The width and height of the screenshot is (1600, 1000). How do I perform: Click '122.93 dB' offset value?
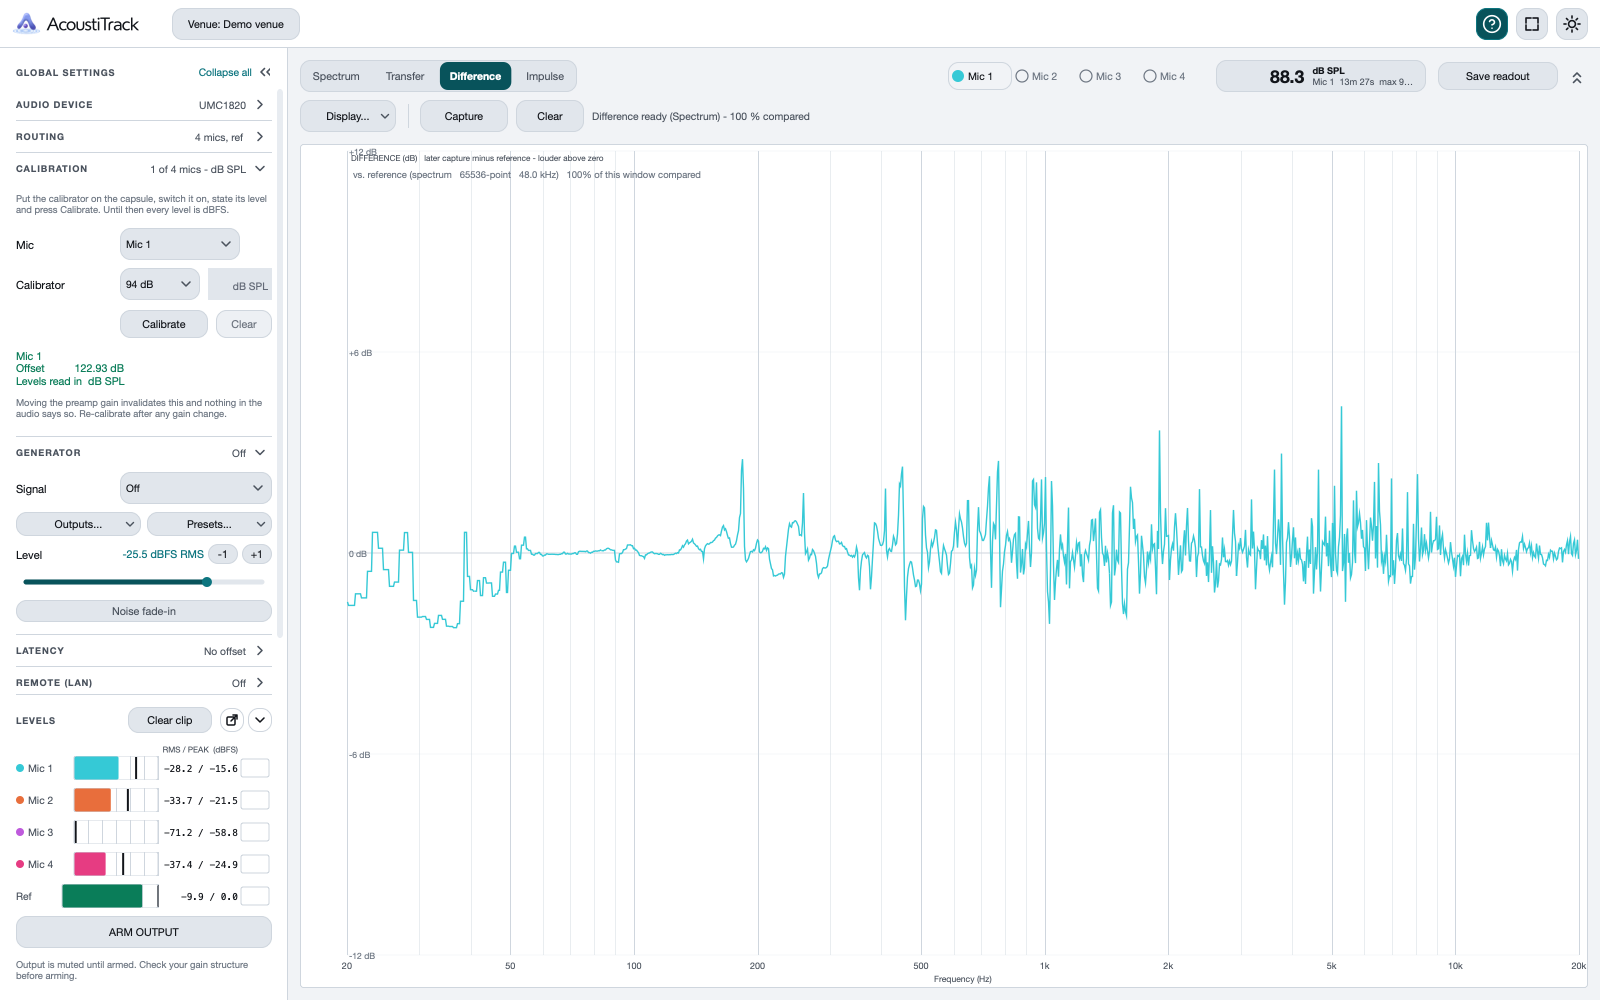(x=99, y=368)
